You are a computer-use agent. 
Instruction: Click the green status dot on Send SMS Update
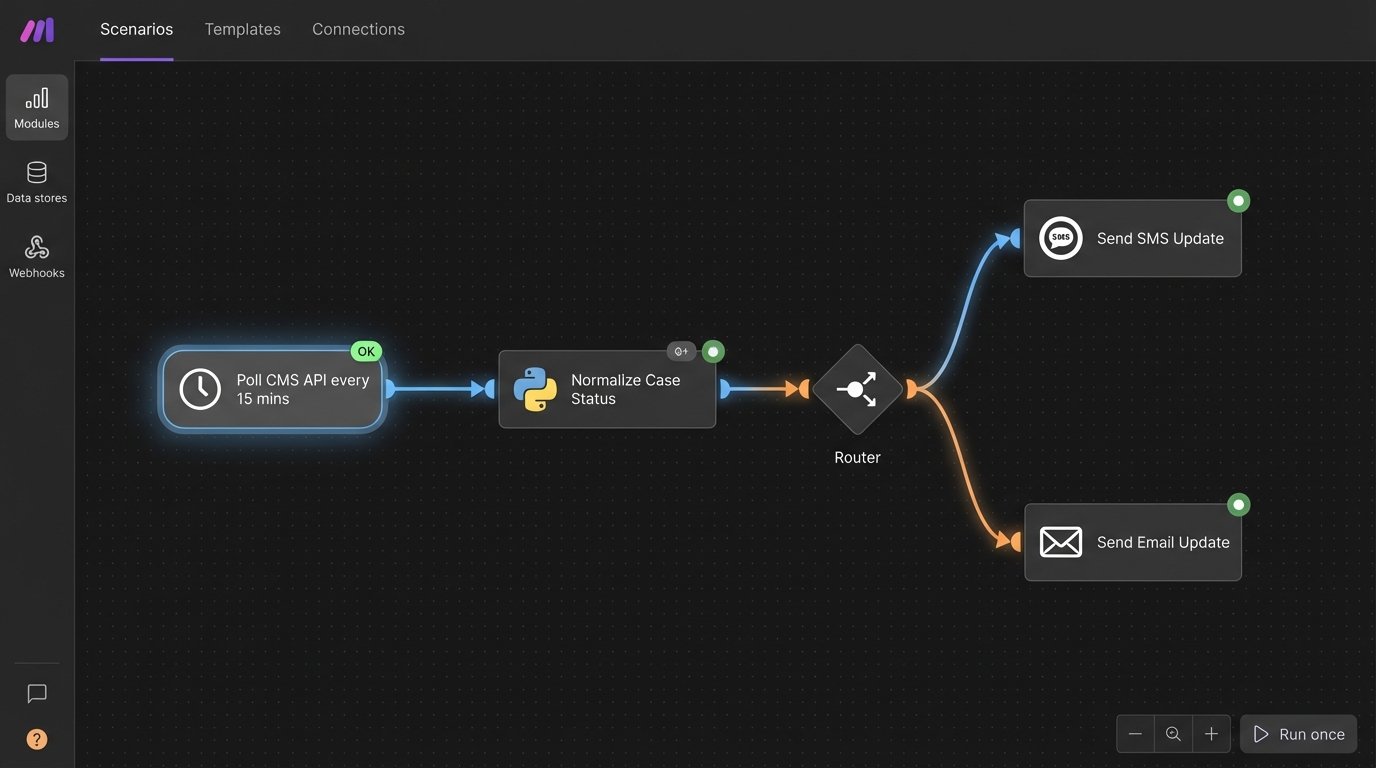pyautogui.click(x=1239, y=200)
